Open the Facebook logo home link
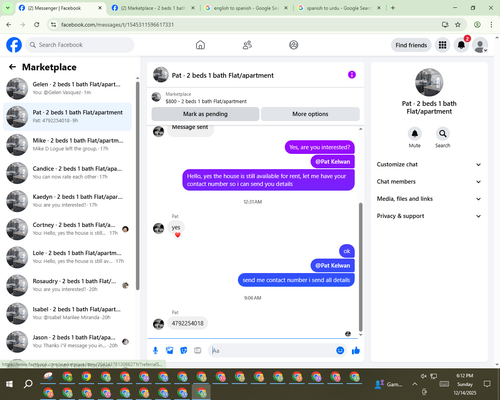Viewport: 500px width, 400px height. pos(14,45)
